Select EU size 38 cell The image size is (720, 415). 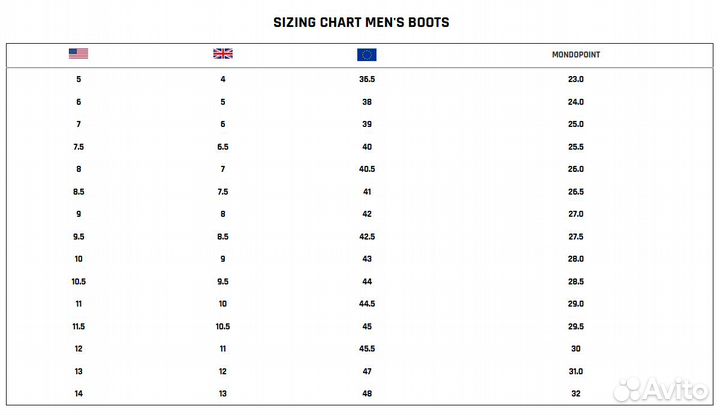pyautogui.click(x=367, y=102)
